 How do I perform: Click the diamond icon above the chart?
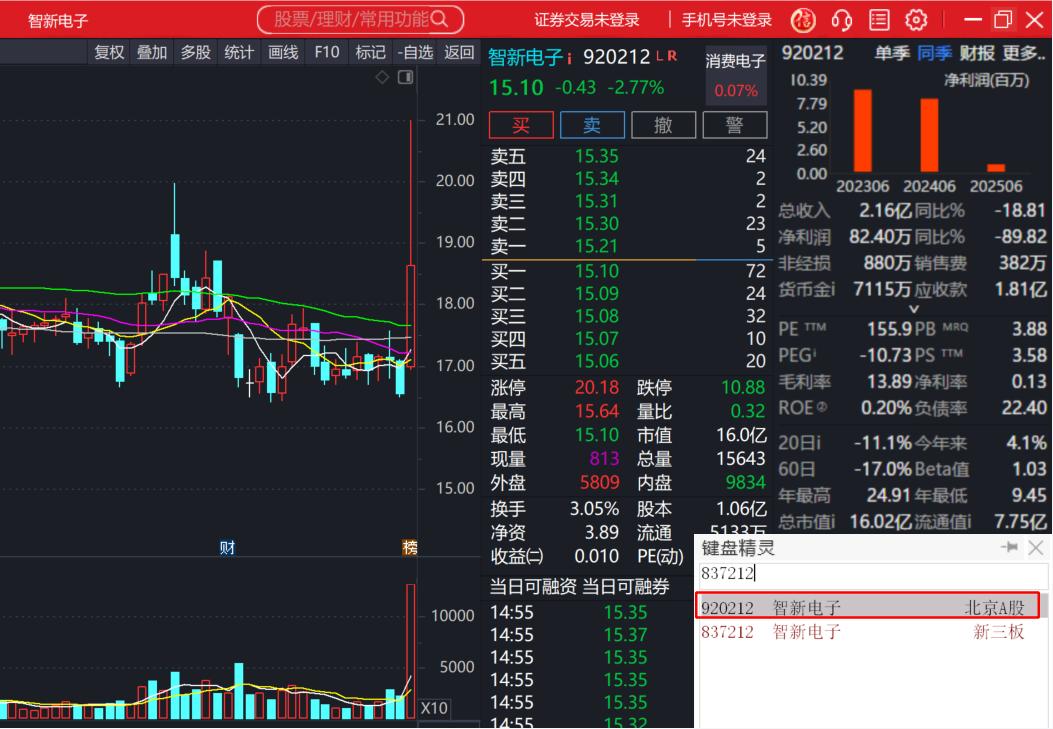(382, 77)
